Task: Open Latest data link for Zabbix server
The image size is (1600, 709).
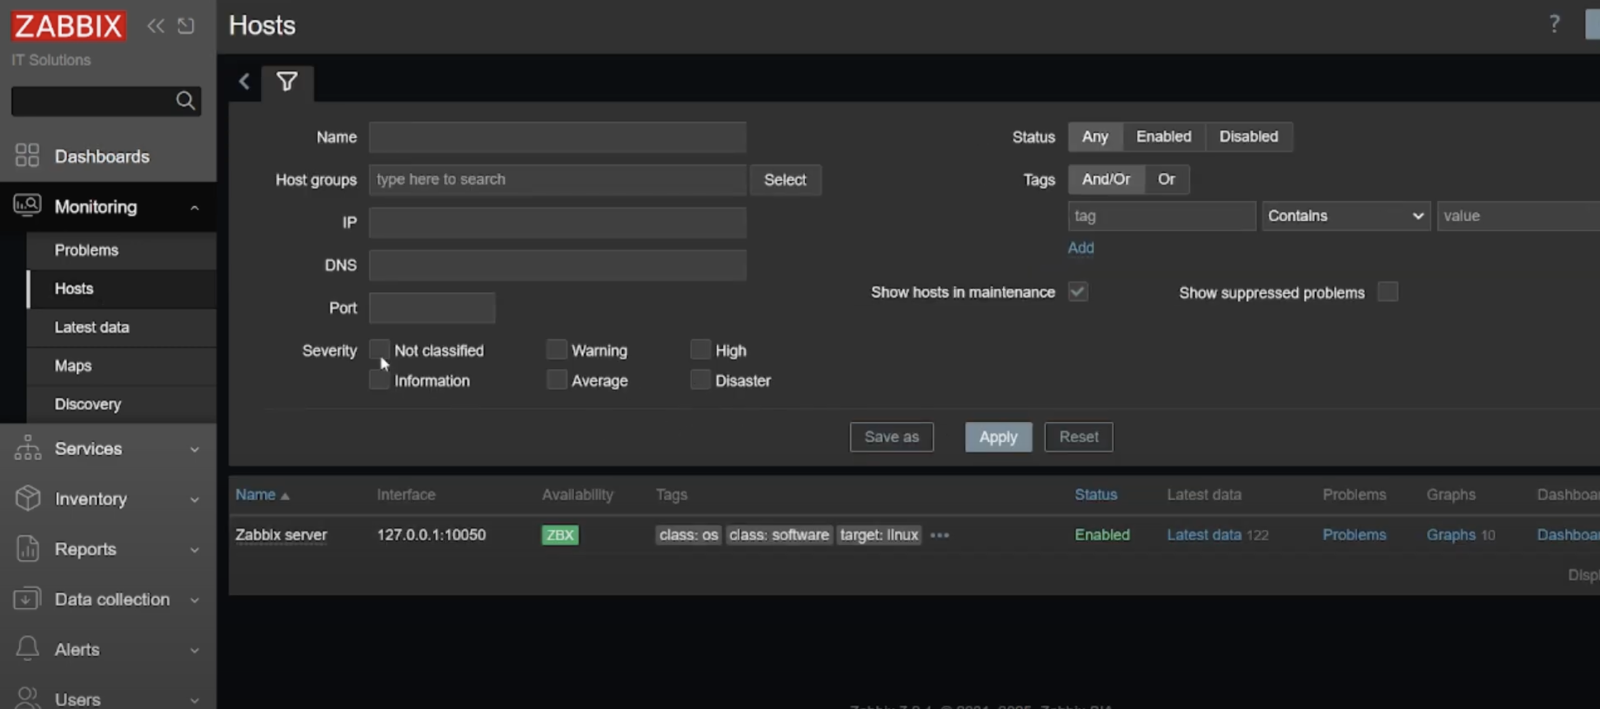Action: 1204,535
